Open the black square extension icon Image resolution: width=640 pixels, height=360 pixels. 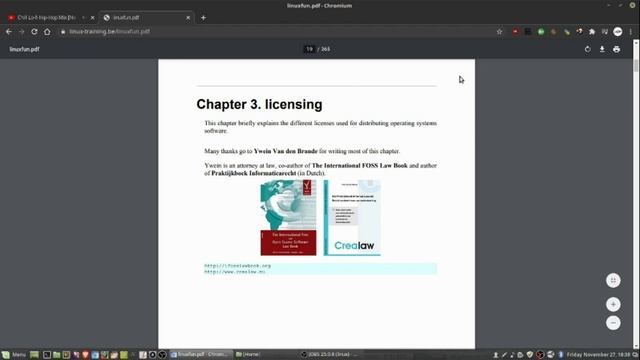pos(528,31)
